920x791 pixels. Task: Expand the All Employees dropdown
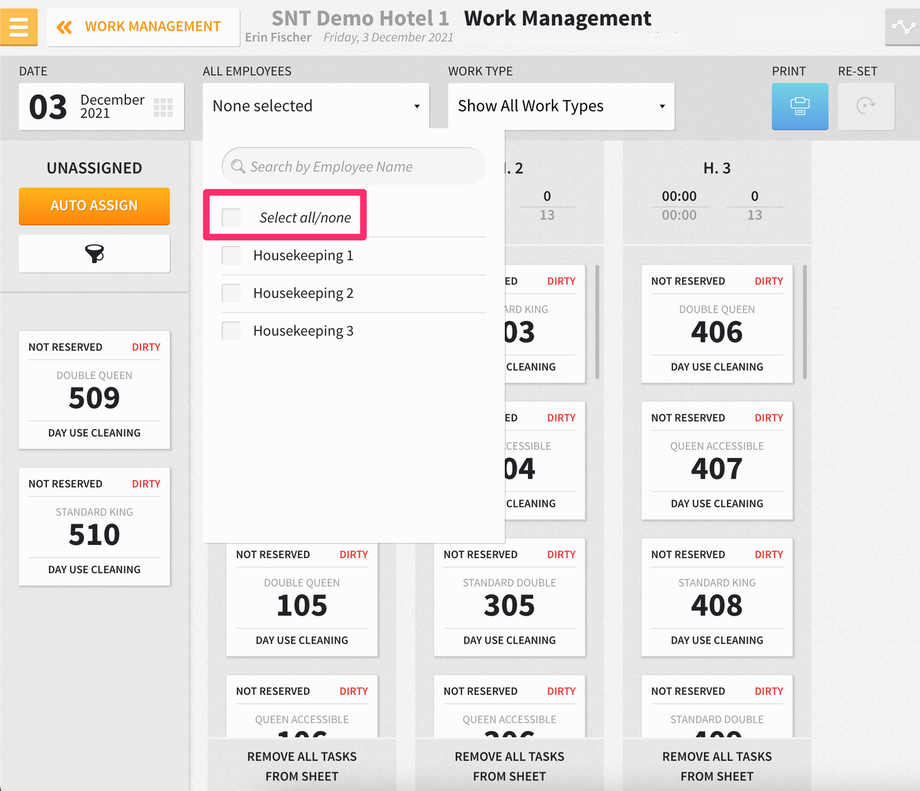(316, 106)
